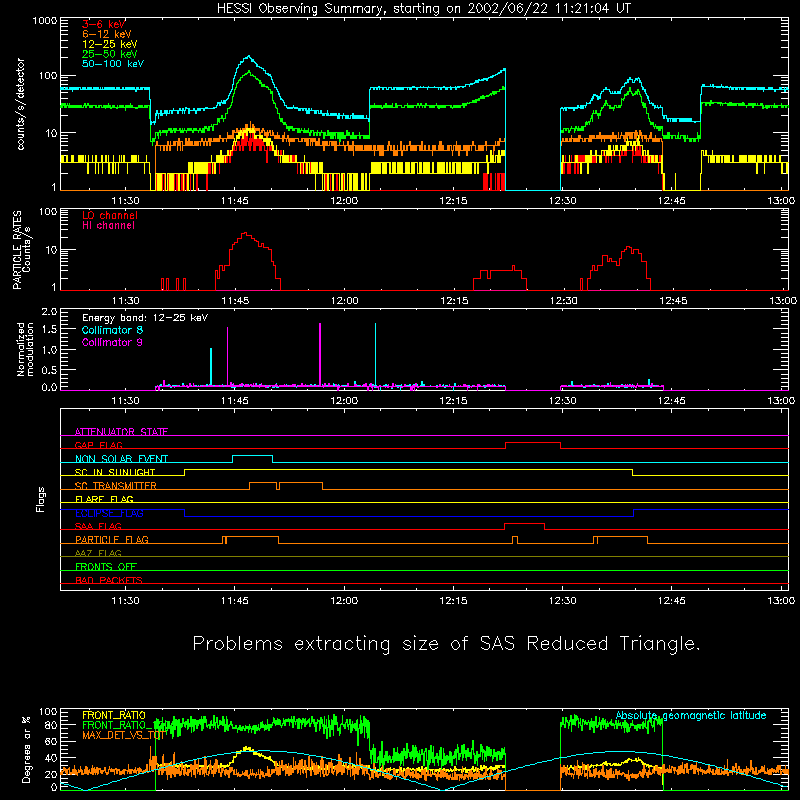Pick the cyan 50-100 keV legend label
This screenshot has height=800, width=800.
[112, 64]
